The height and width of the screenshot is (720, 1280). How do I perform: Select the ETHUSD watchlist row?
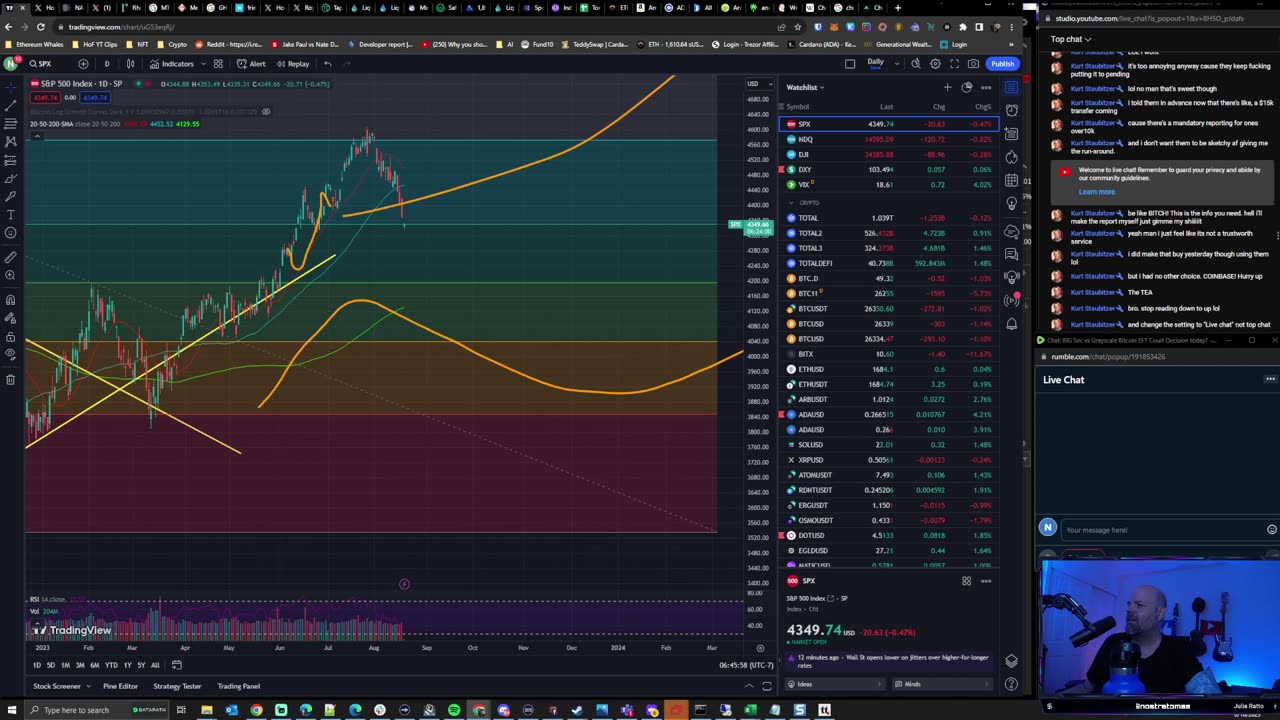(888, 369)
